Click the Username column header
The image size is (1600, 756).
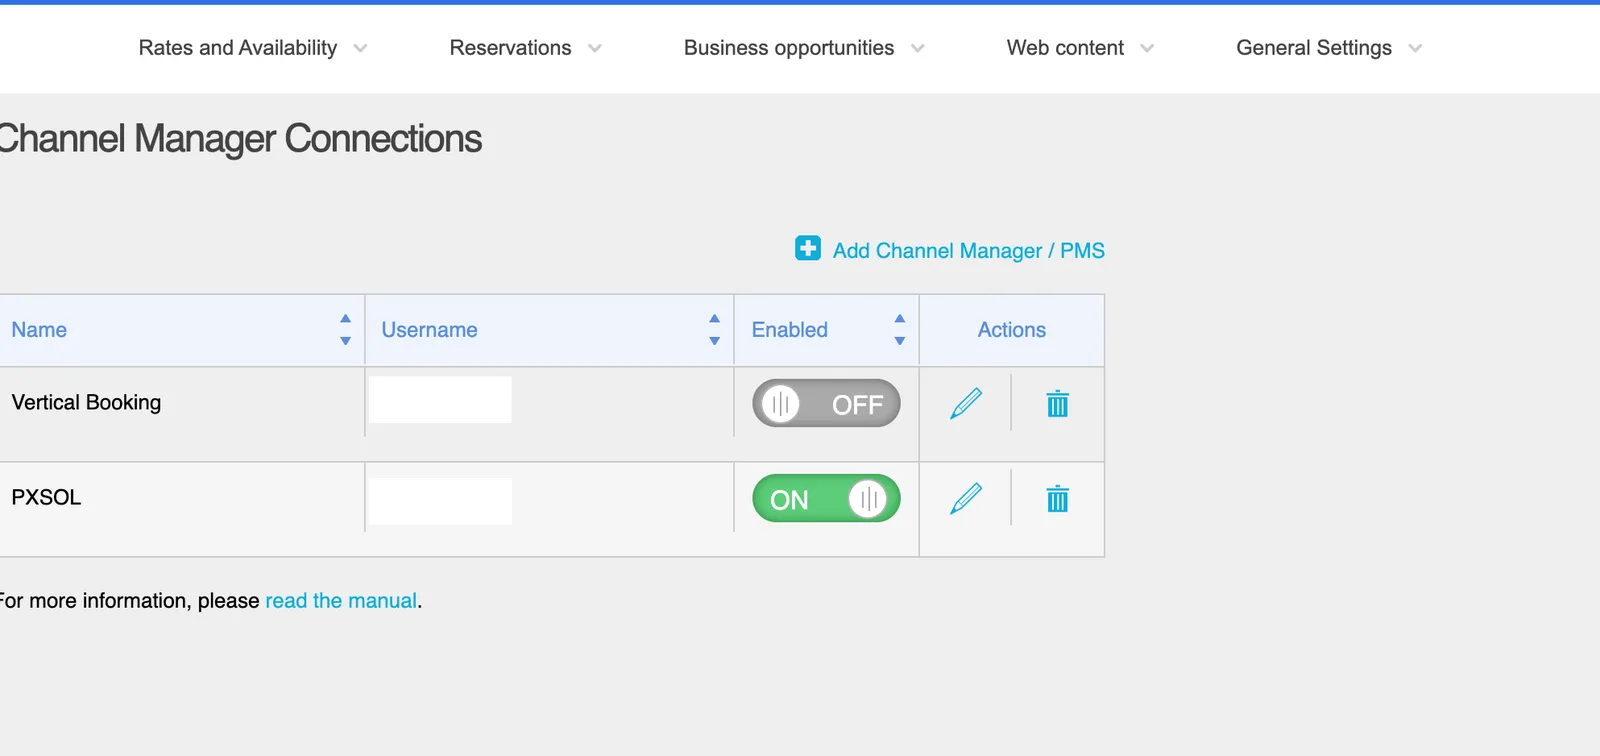[x=550, y=330]
